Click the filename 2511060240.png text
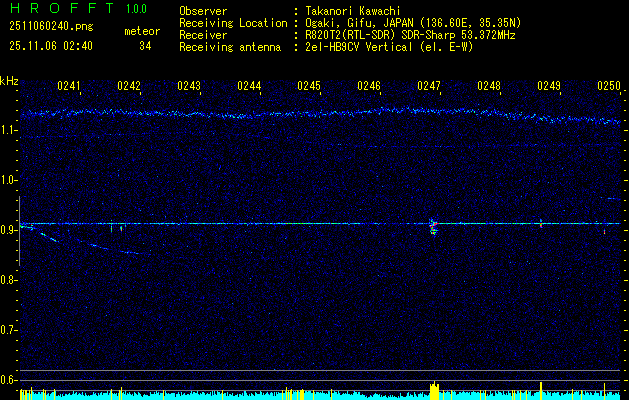 click(x=51, y=27)
